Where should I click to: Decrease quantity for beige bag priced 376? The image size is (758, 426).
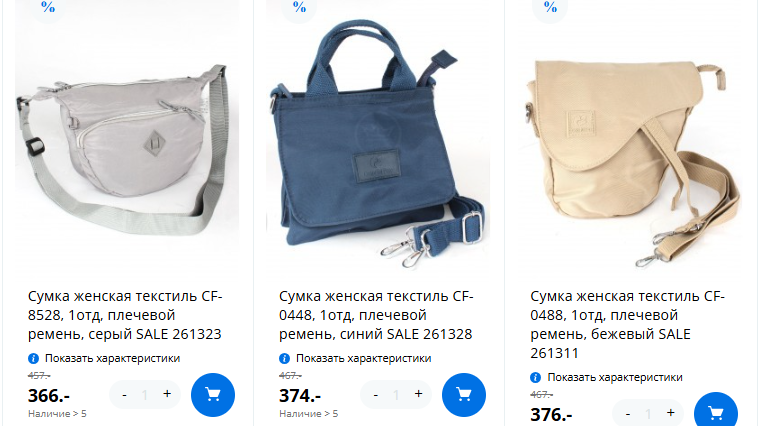[x=627, y=413]
